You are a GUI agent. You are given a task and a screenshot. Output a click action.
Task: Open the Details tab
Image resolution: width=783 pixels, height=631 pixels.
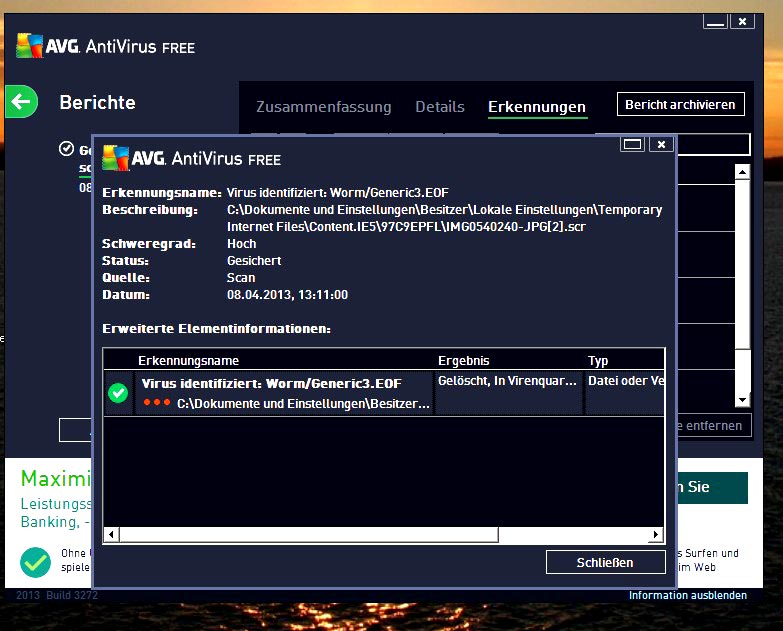coord(440,107)
